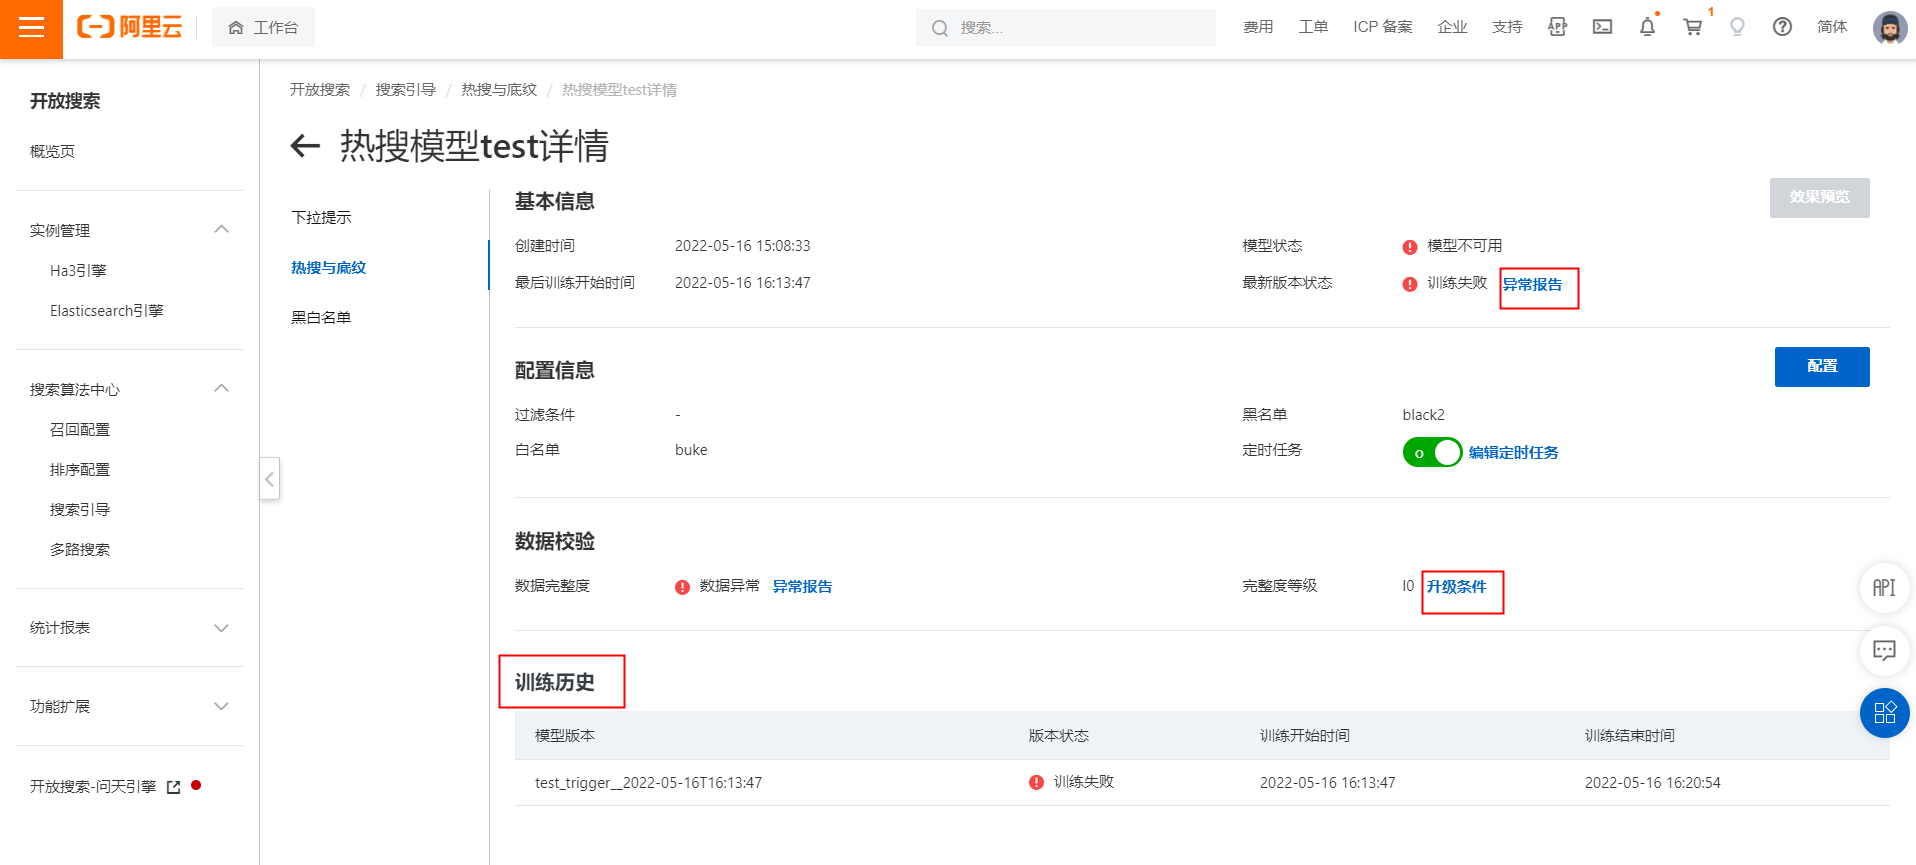The width and height of the screenshot is (1916, 865).
Task: Click the app/mini-program icon in header
Action: (x=1557, y=27)
